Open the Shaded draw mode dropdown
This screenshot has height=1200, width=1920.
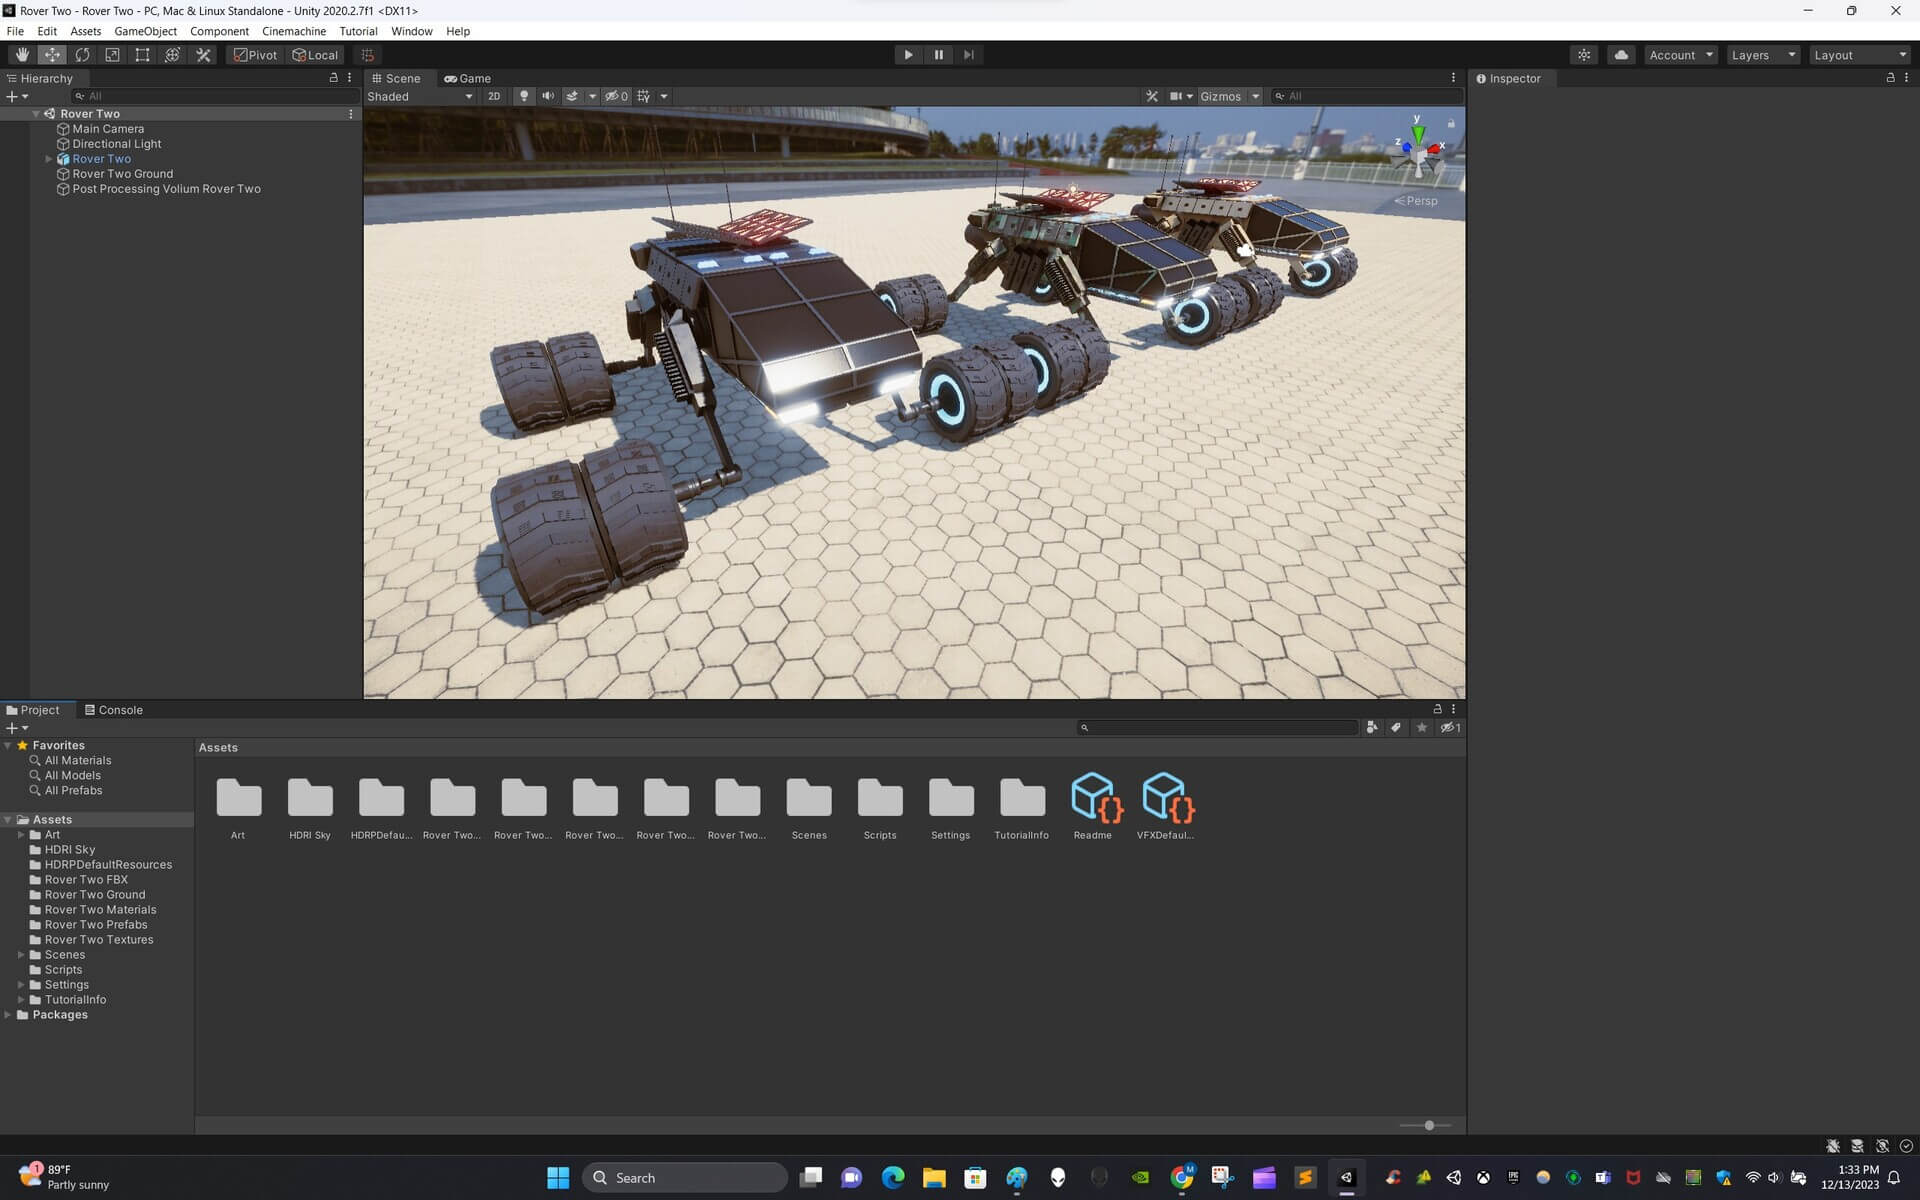pos(420,97)
